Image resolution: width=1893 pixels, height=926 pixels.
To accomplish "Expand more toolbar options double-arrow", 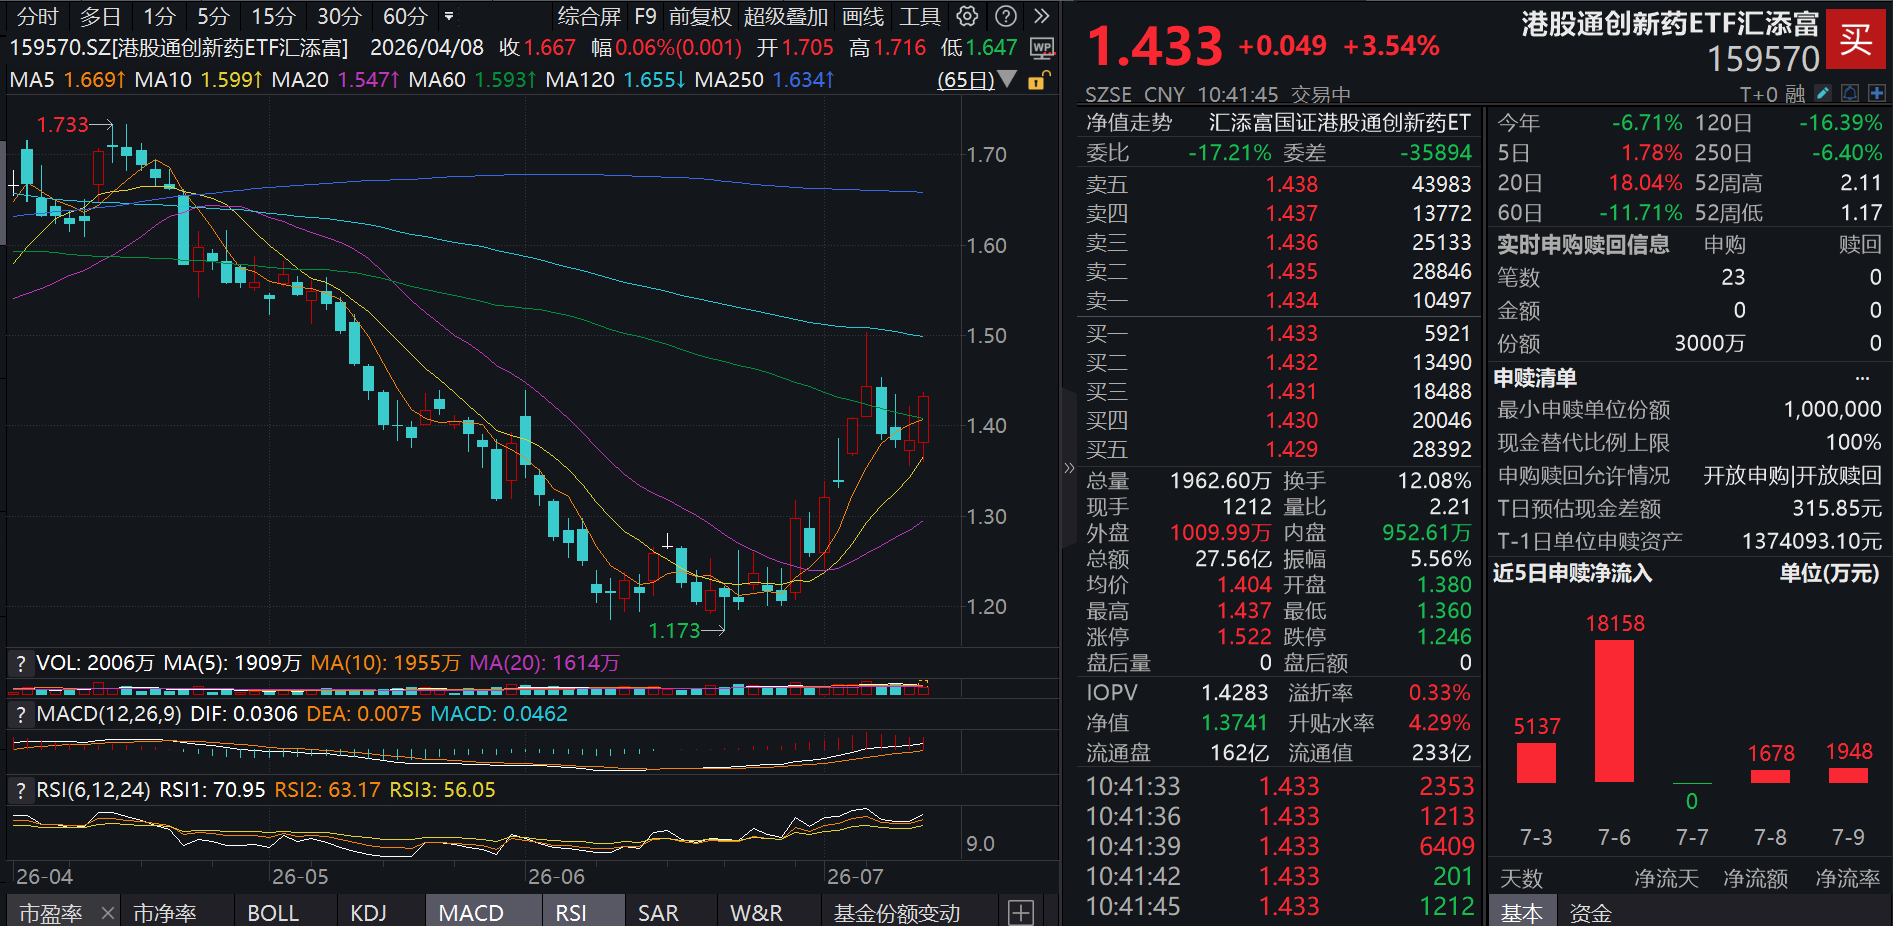I will coord(1042,16).
